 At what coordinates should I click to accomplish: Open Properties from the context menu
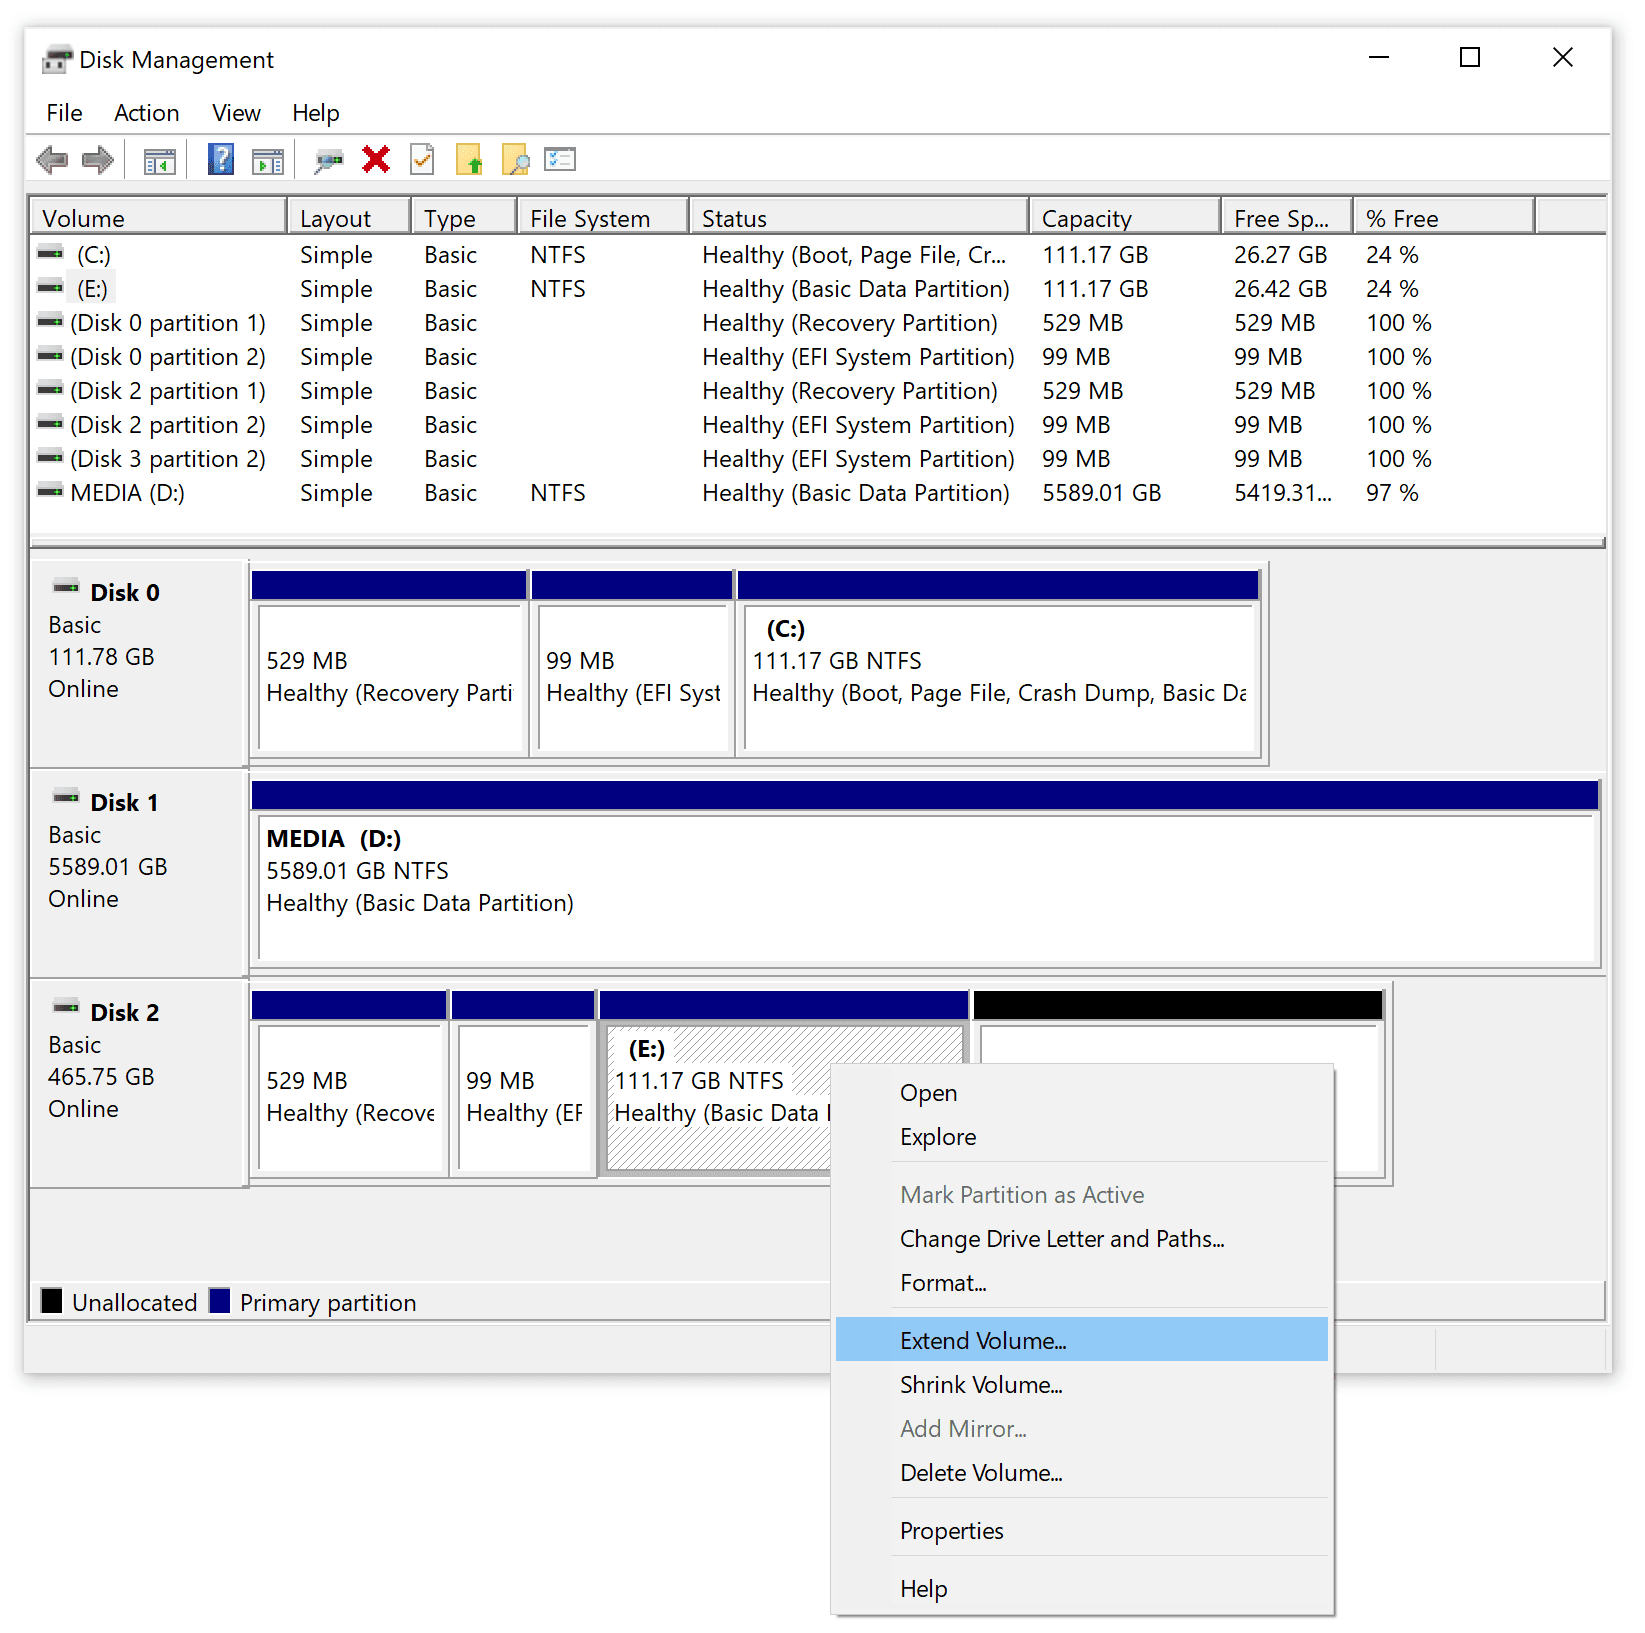coord(951,1530)
